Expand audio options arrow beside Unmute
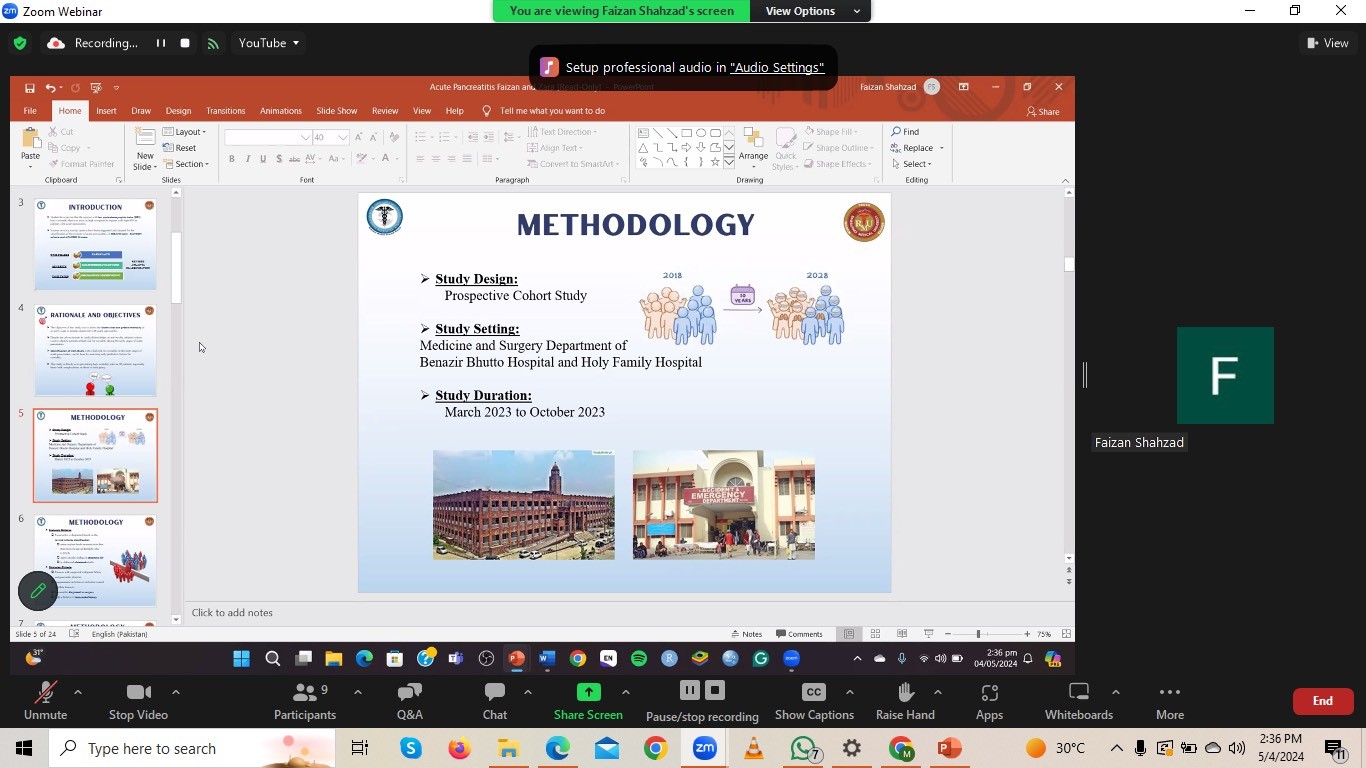Image resolution: width=1366 pixels, height=768 pixels. pyautogui.click(x=78, y=692)
